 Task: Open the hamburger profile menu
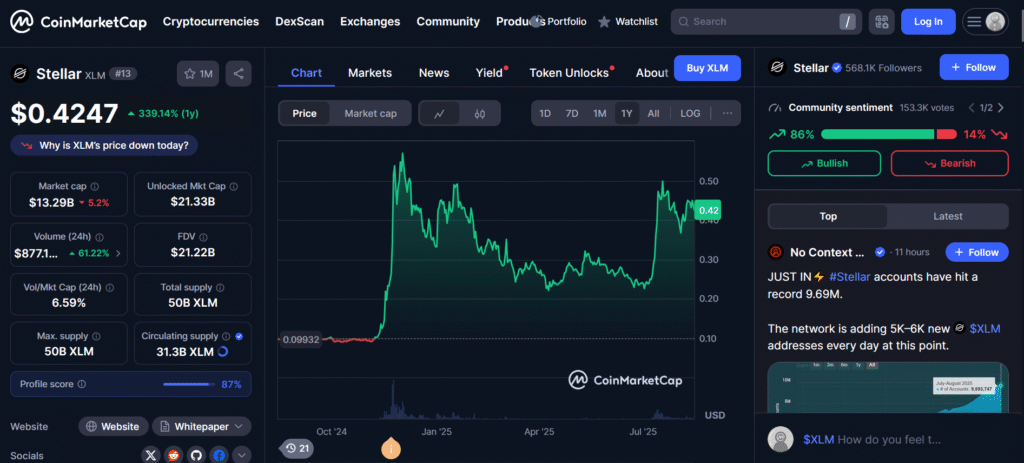pyautogui.click(x=974, y=22)
